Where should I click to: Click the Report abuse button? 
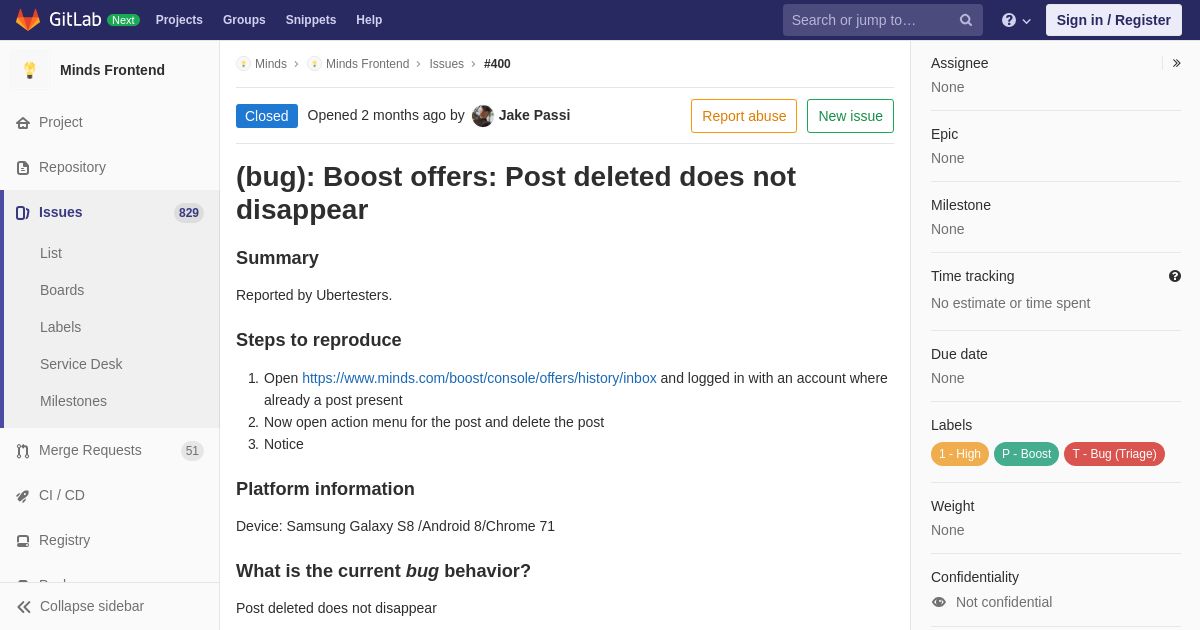click(744, 116)
